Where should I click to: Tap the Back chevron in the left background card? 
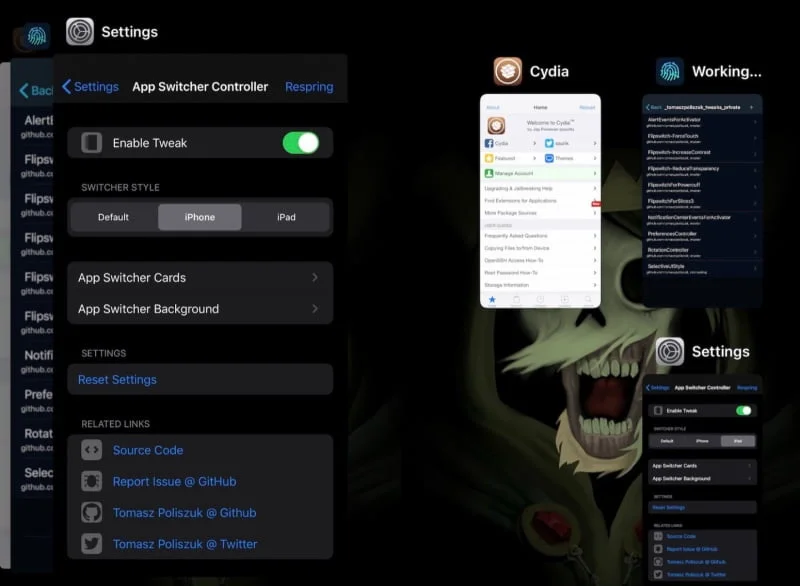23,90
